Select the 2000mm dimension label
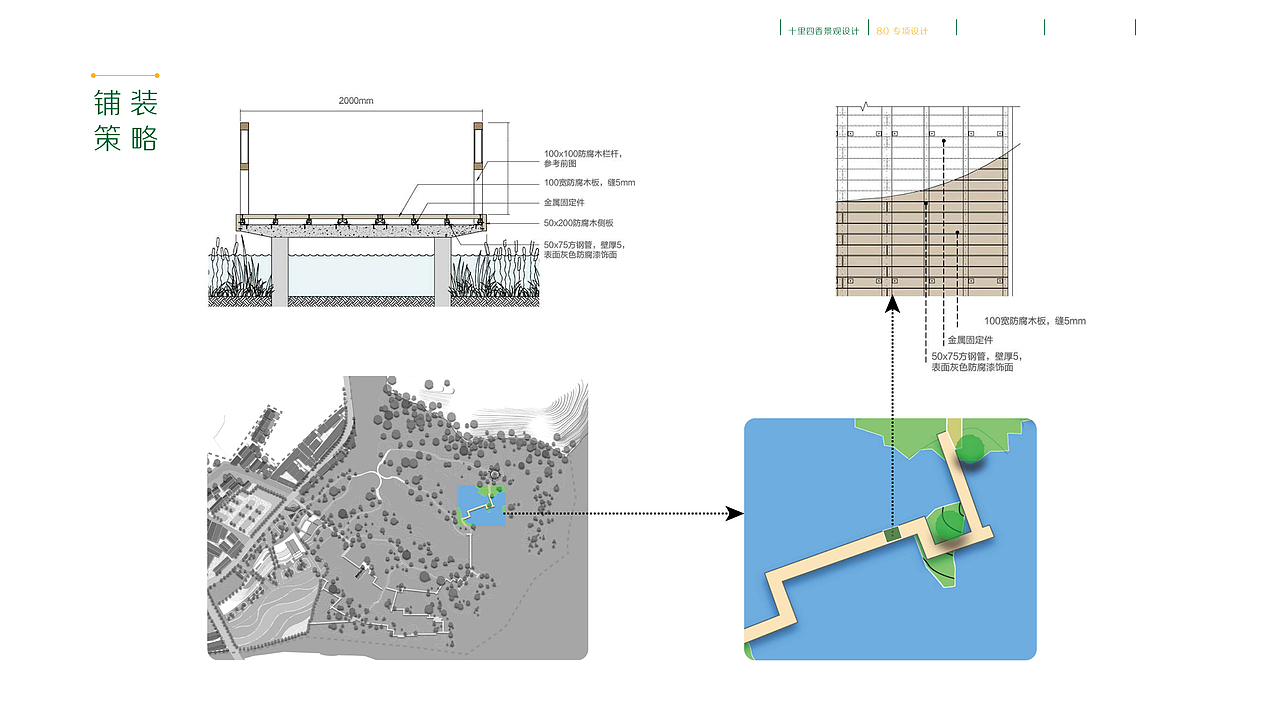 (x=355, y=101)
